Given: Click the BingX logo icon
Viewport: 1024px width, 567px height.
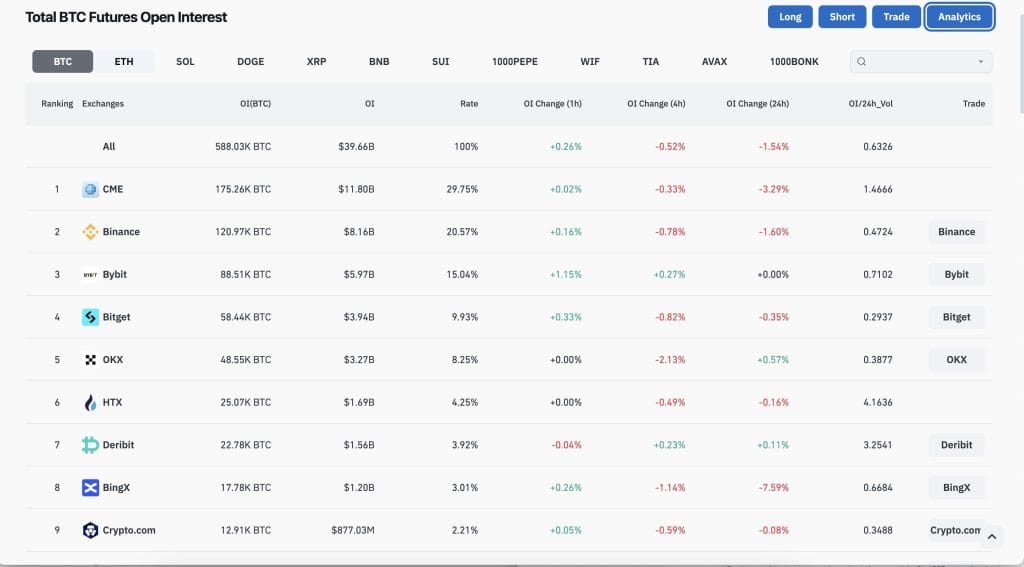Looking at the screenshot, I should click(90, 488).
